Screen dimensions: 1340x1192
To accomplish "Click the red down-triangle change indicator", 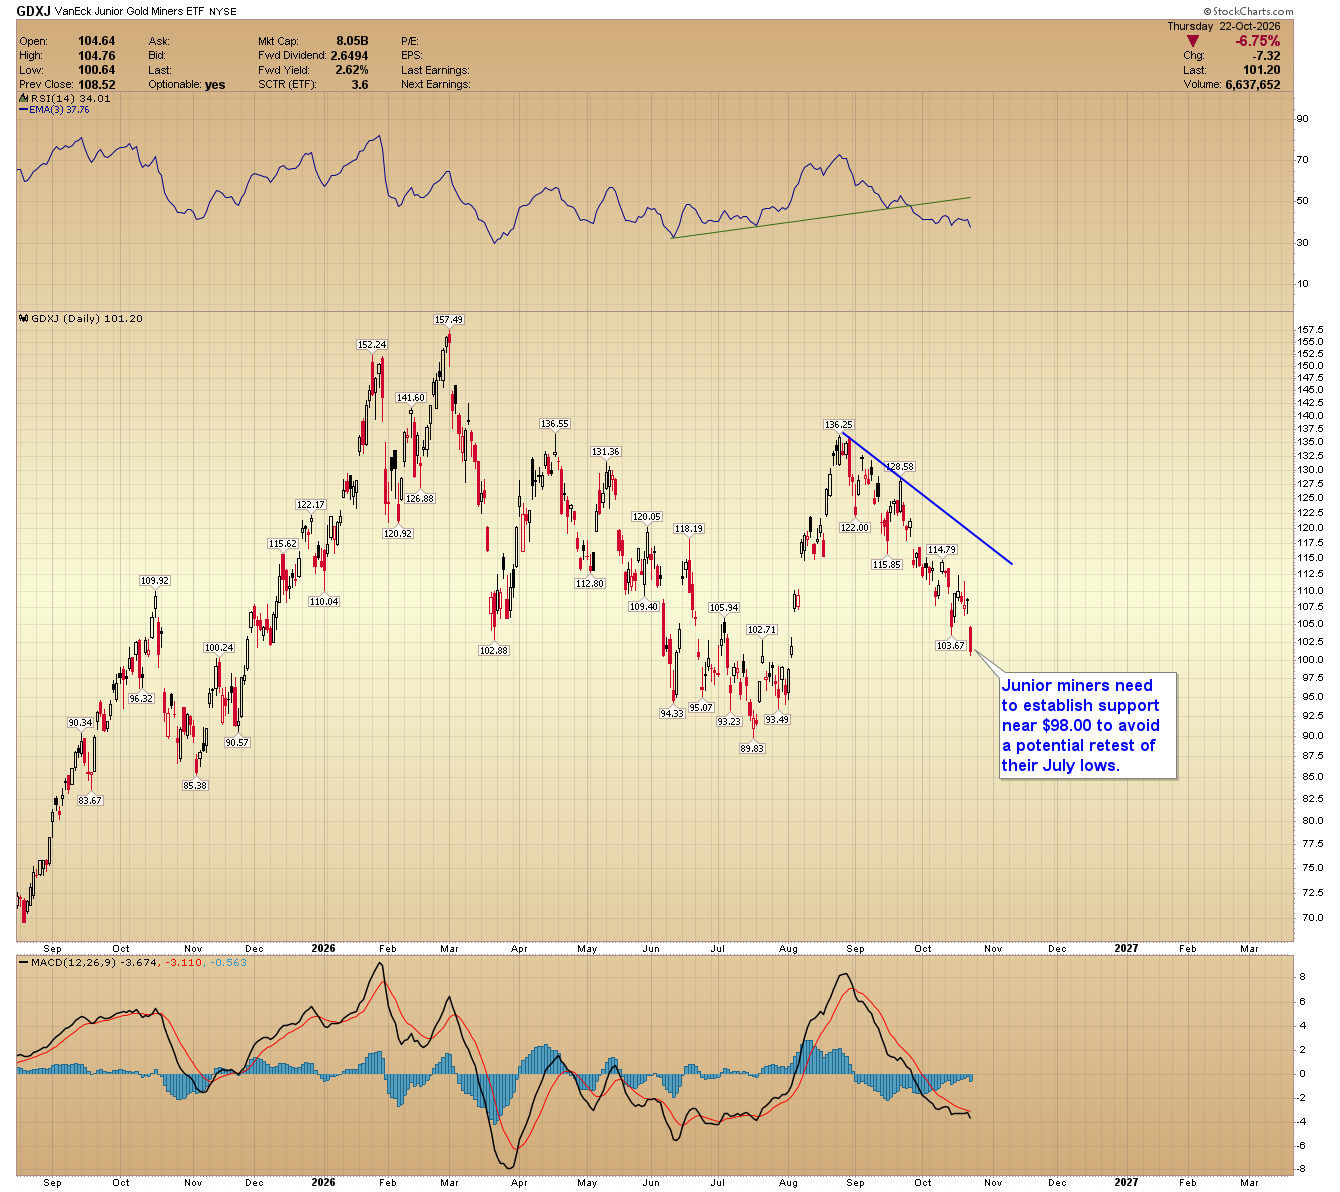I will coord(1192,41).
